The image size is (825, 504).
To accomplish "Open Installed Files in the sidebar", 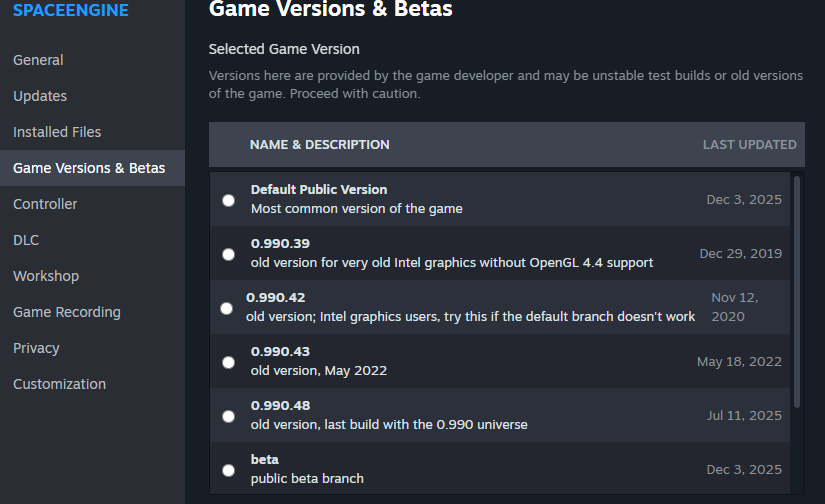I will tap(57, 132).
